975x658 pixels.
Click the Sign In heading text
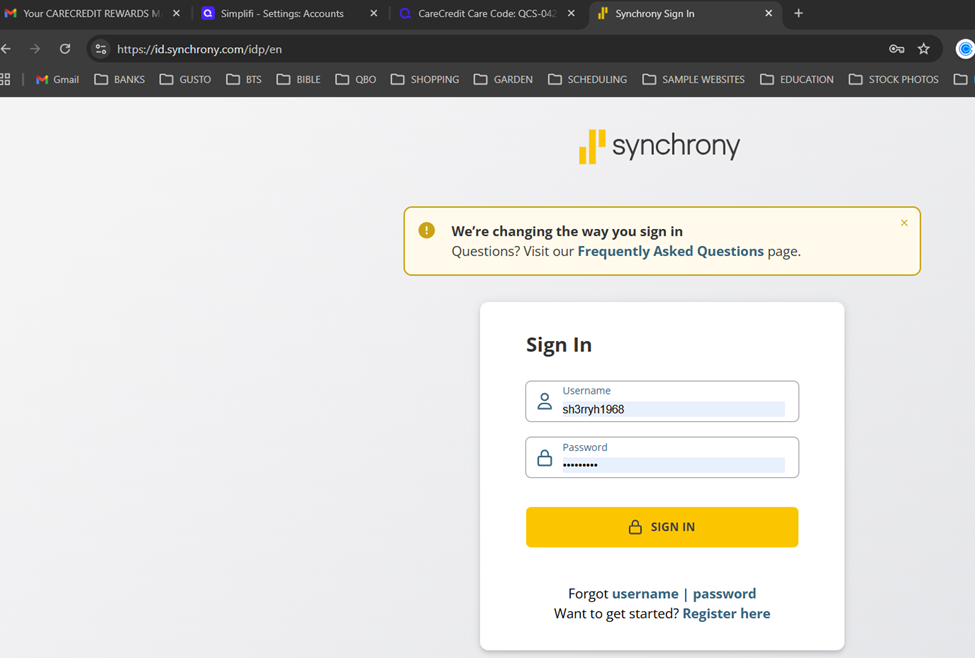558,345
